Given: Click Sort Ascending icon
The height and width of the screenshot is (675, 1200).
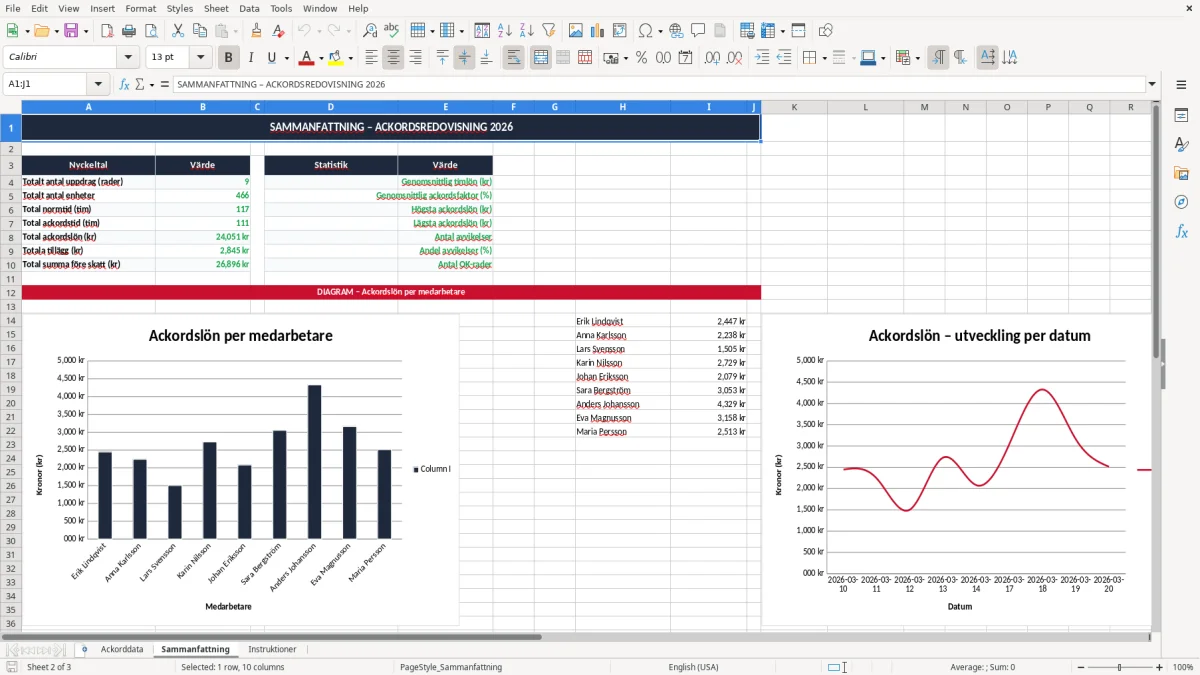Looking at the screenshot, I should (505, 31).
